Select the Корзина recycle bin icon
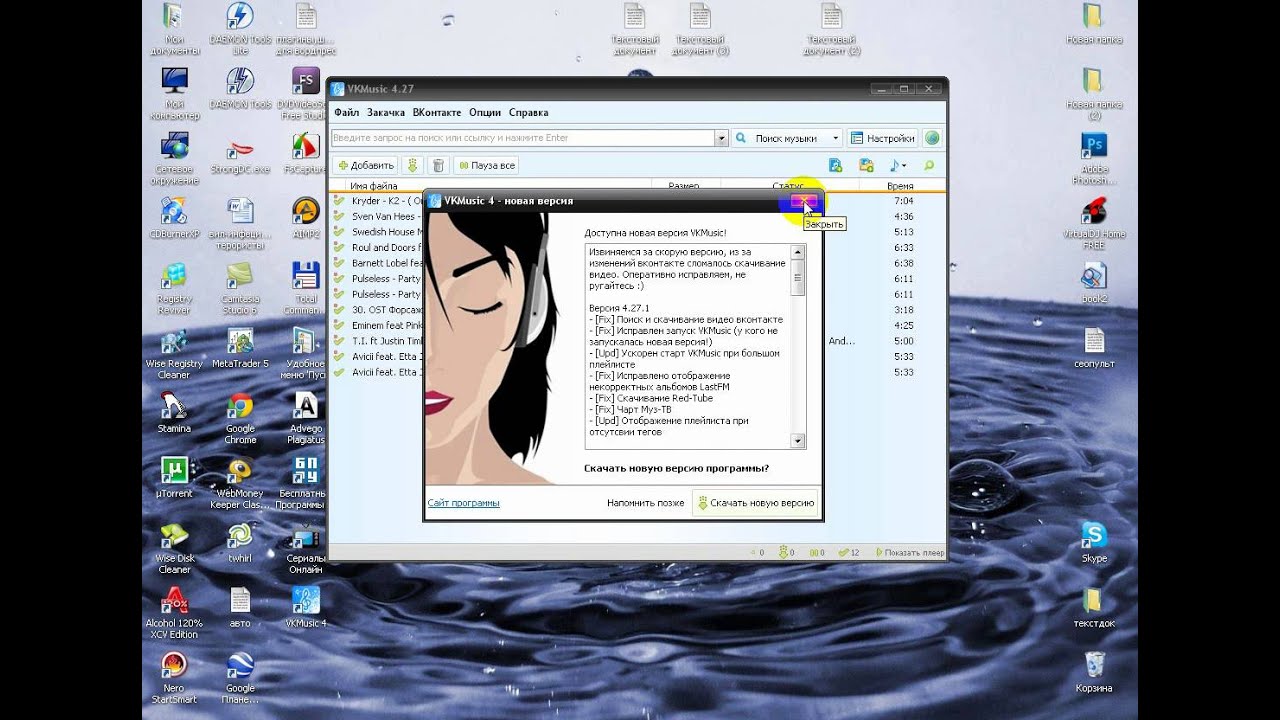Viewport: 1280px width, 720px height. 1094,670
